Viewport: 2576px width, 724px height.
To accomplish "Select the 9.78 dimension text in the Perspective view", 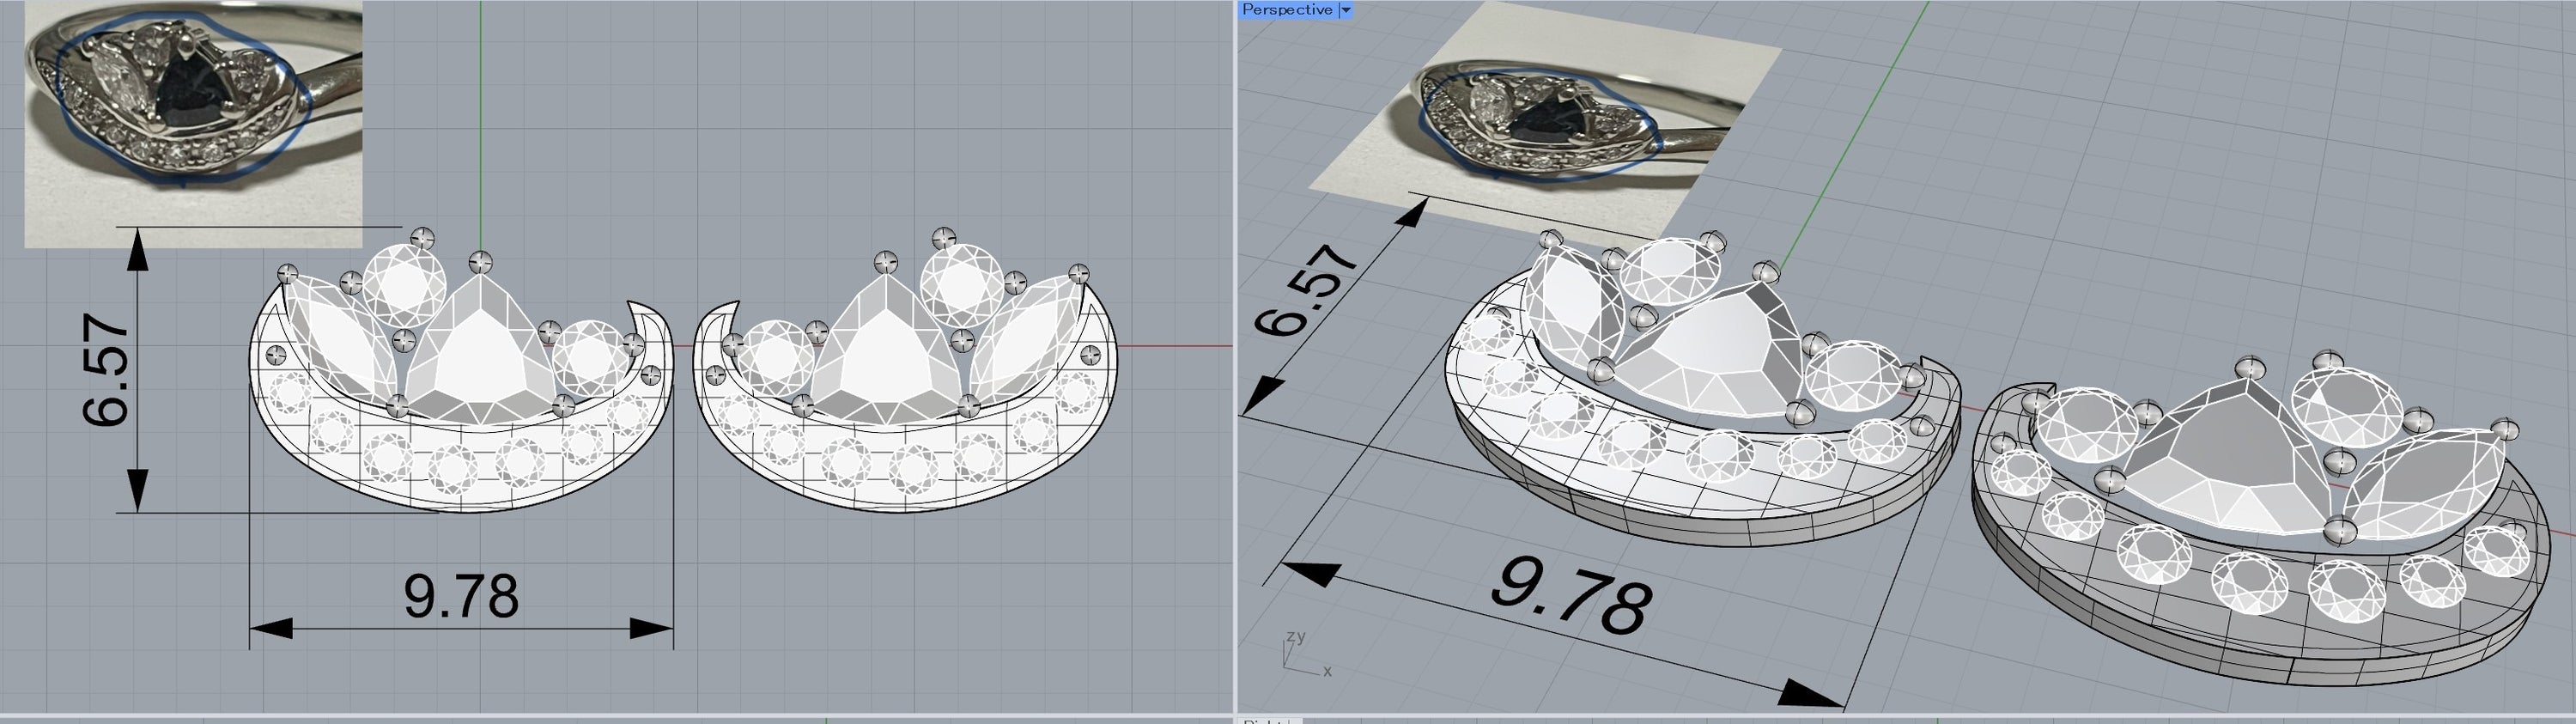I will (x=1571, y=596).
